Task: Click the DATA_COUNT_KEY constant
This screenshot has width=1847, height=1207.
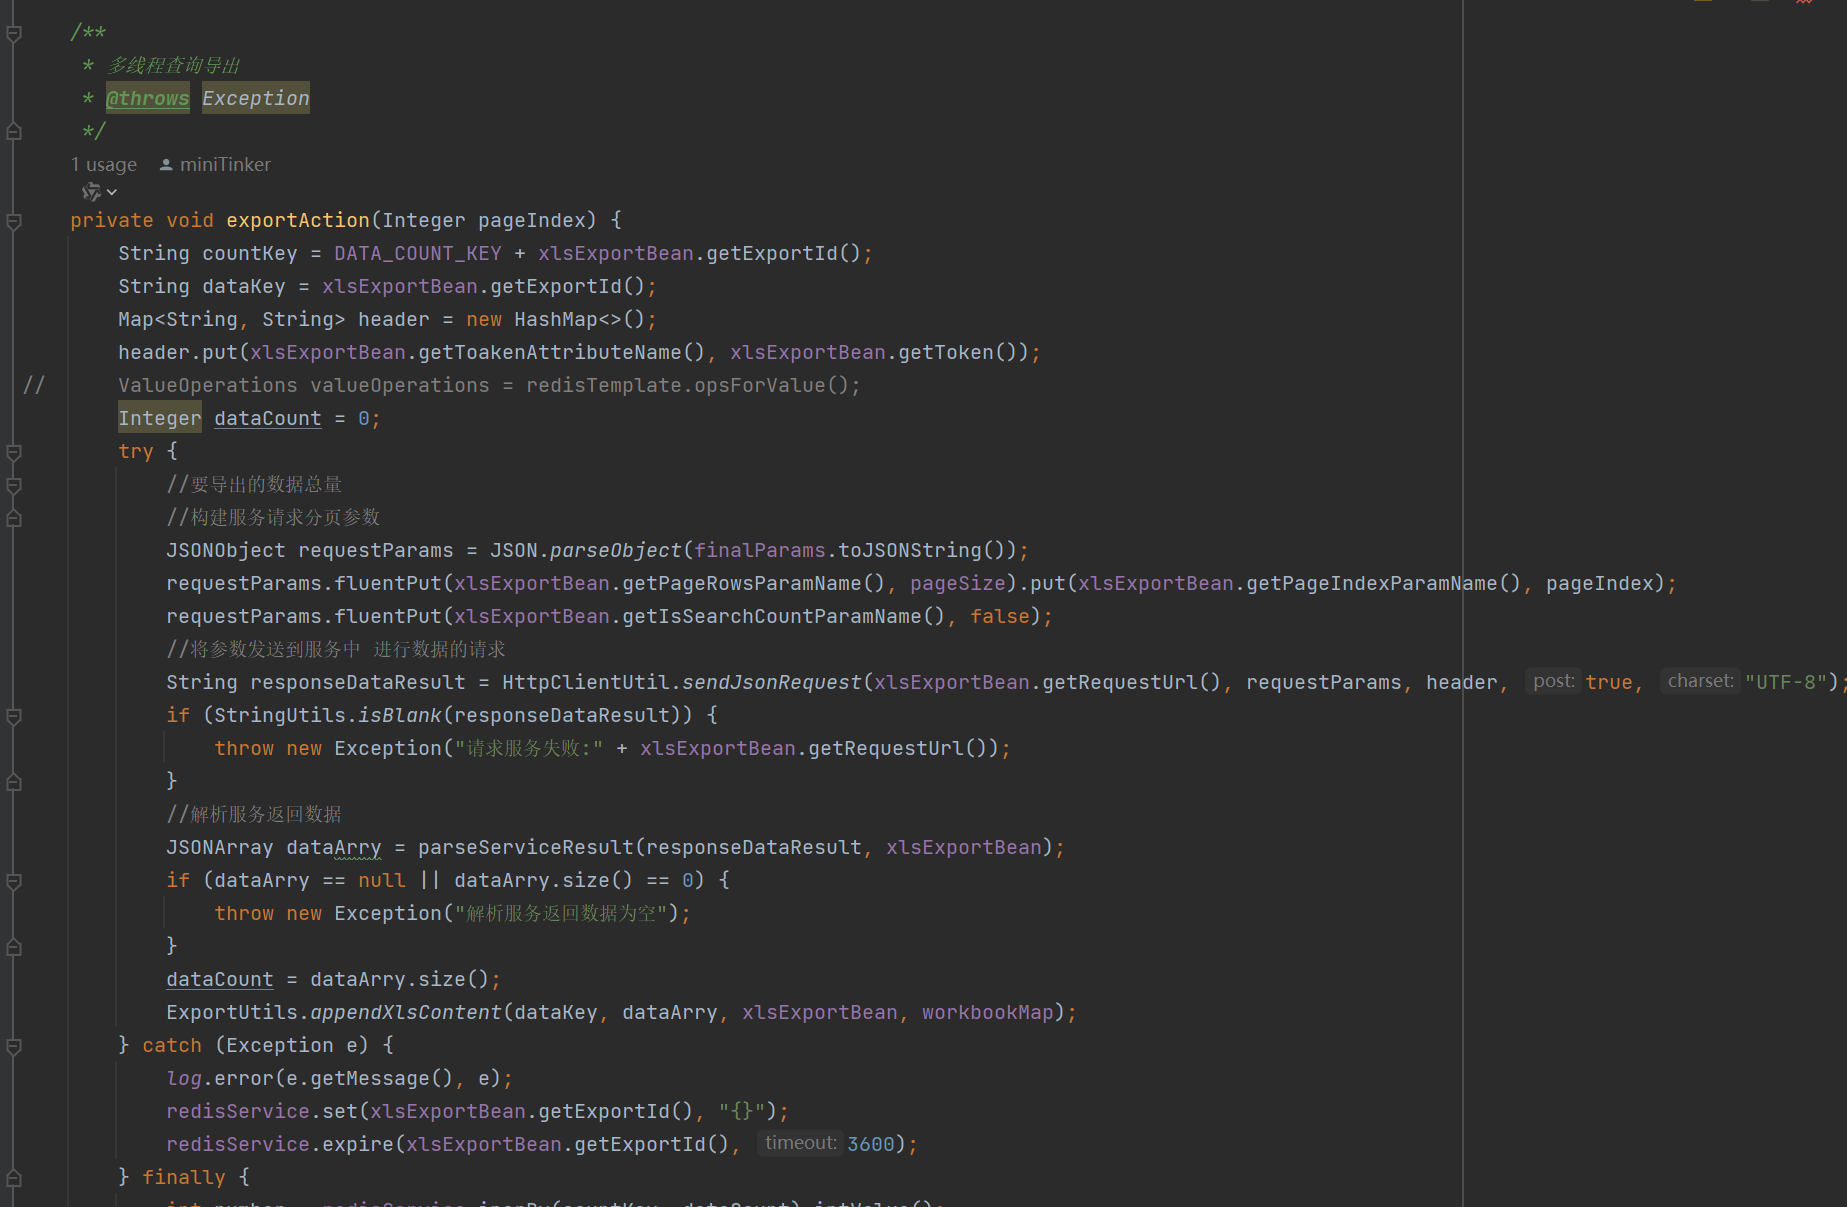Action: [418, 253]
